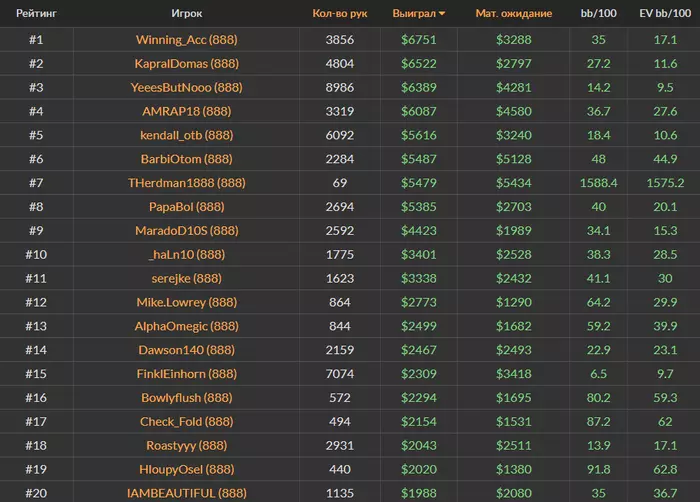Open KapralDomas (888) player link

click(x=186, y=63)
